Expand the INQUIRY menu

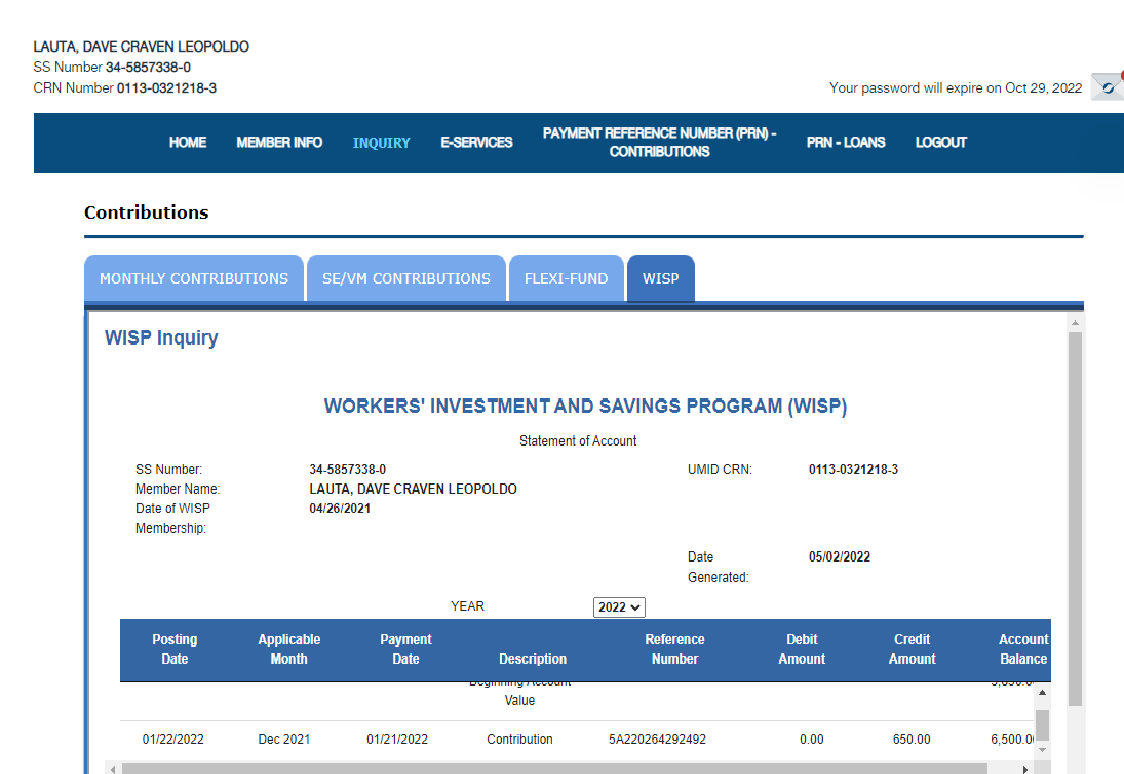381,143
